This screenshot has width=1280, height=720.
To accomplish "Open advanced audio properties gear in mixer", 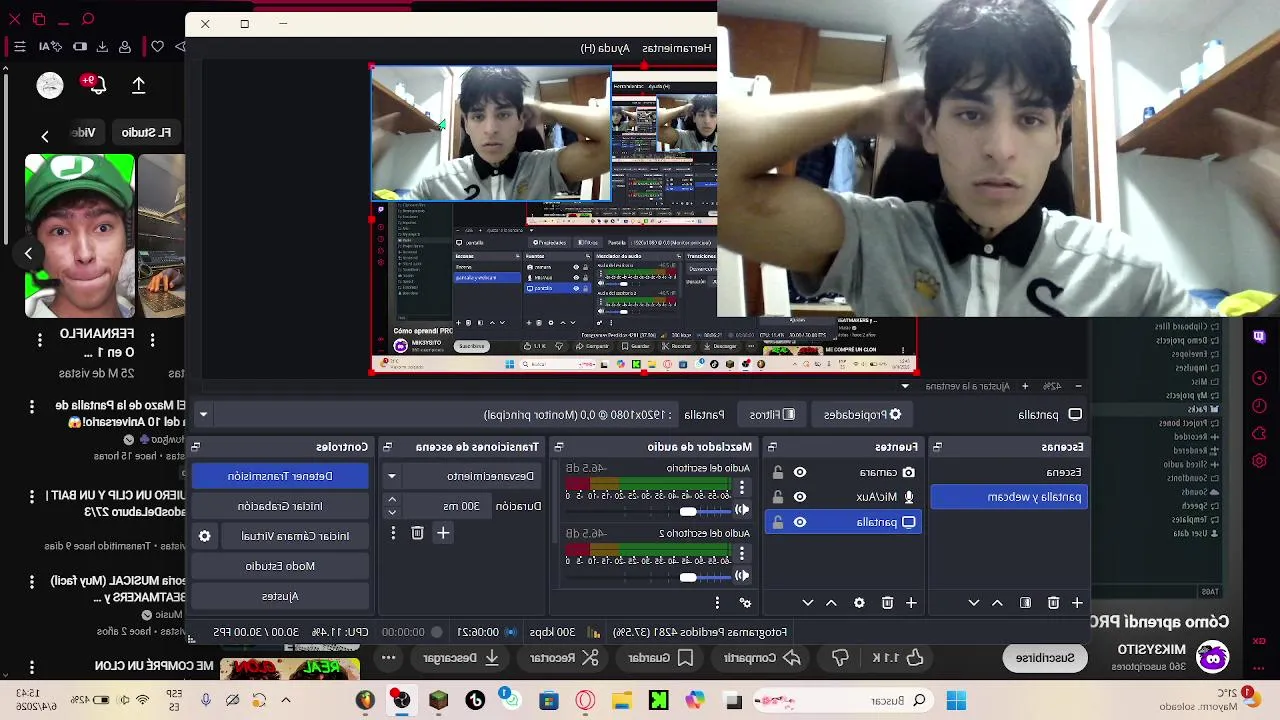I will click(745, 603).
